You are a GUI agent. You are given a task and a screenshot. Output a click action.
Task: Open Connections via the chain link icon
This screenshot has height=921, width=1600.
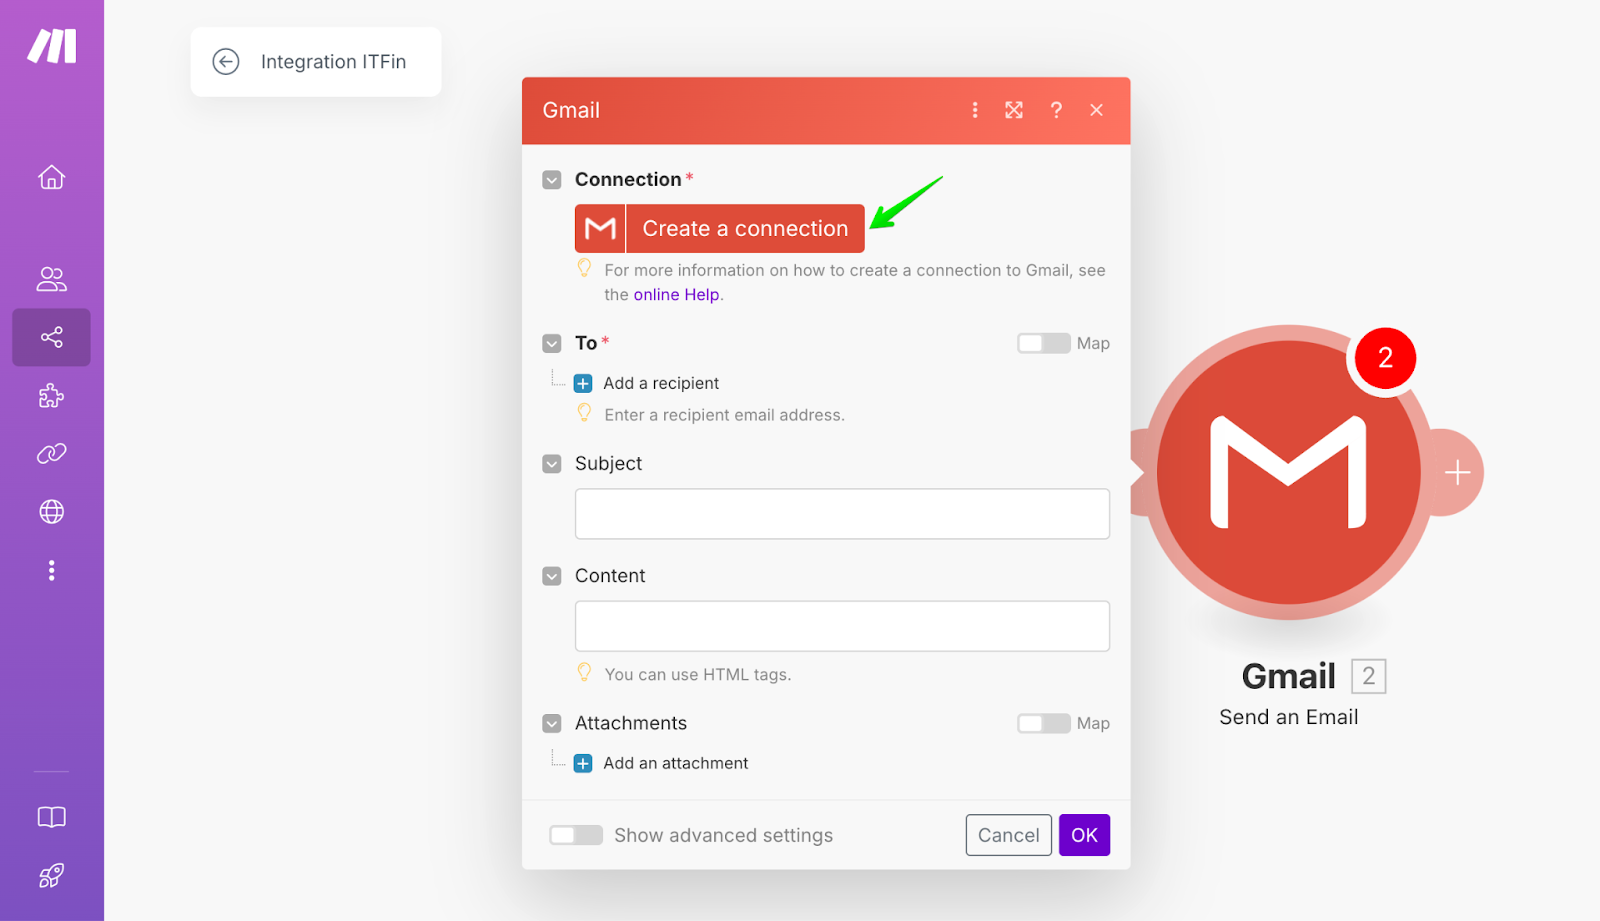point(52,454)
